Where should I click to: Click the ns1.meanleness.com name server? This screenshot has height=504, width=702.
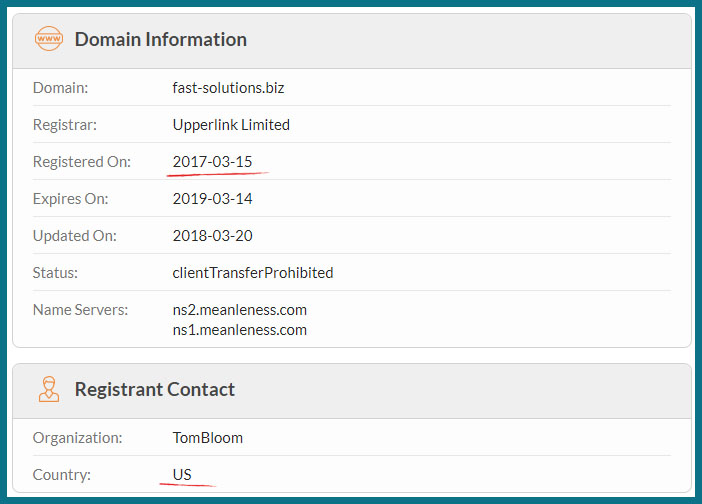tap(240, 330)
